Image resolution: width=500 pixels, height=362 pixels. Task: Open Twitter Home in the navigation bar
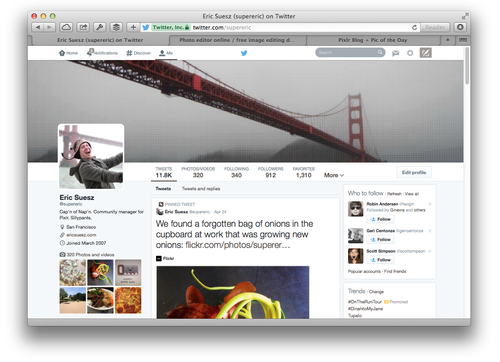pos(68,53)
